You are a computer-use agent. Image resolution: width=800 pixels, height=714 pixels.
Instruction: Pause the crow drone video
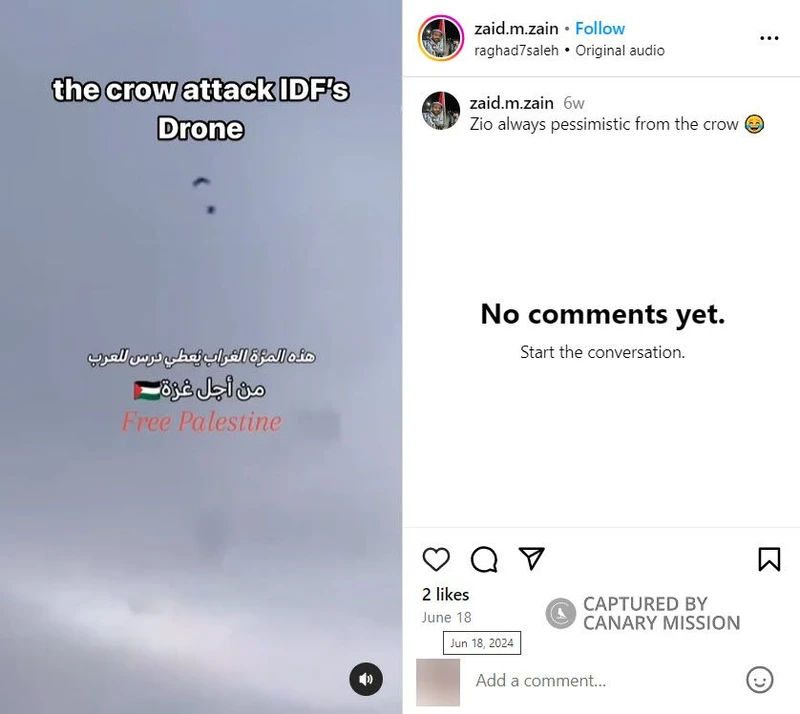(201, 357)
